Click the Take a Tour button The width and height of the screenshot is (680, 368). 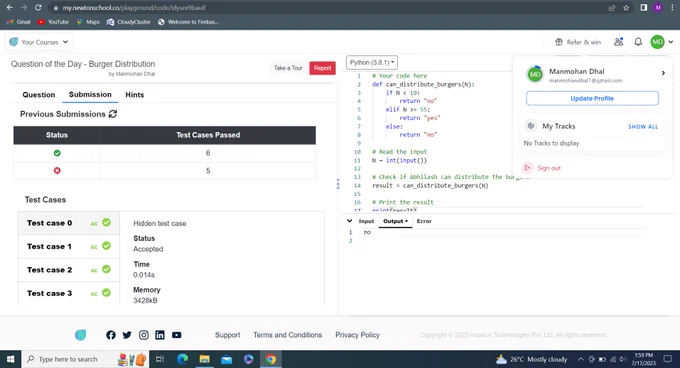point(288,68)
